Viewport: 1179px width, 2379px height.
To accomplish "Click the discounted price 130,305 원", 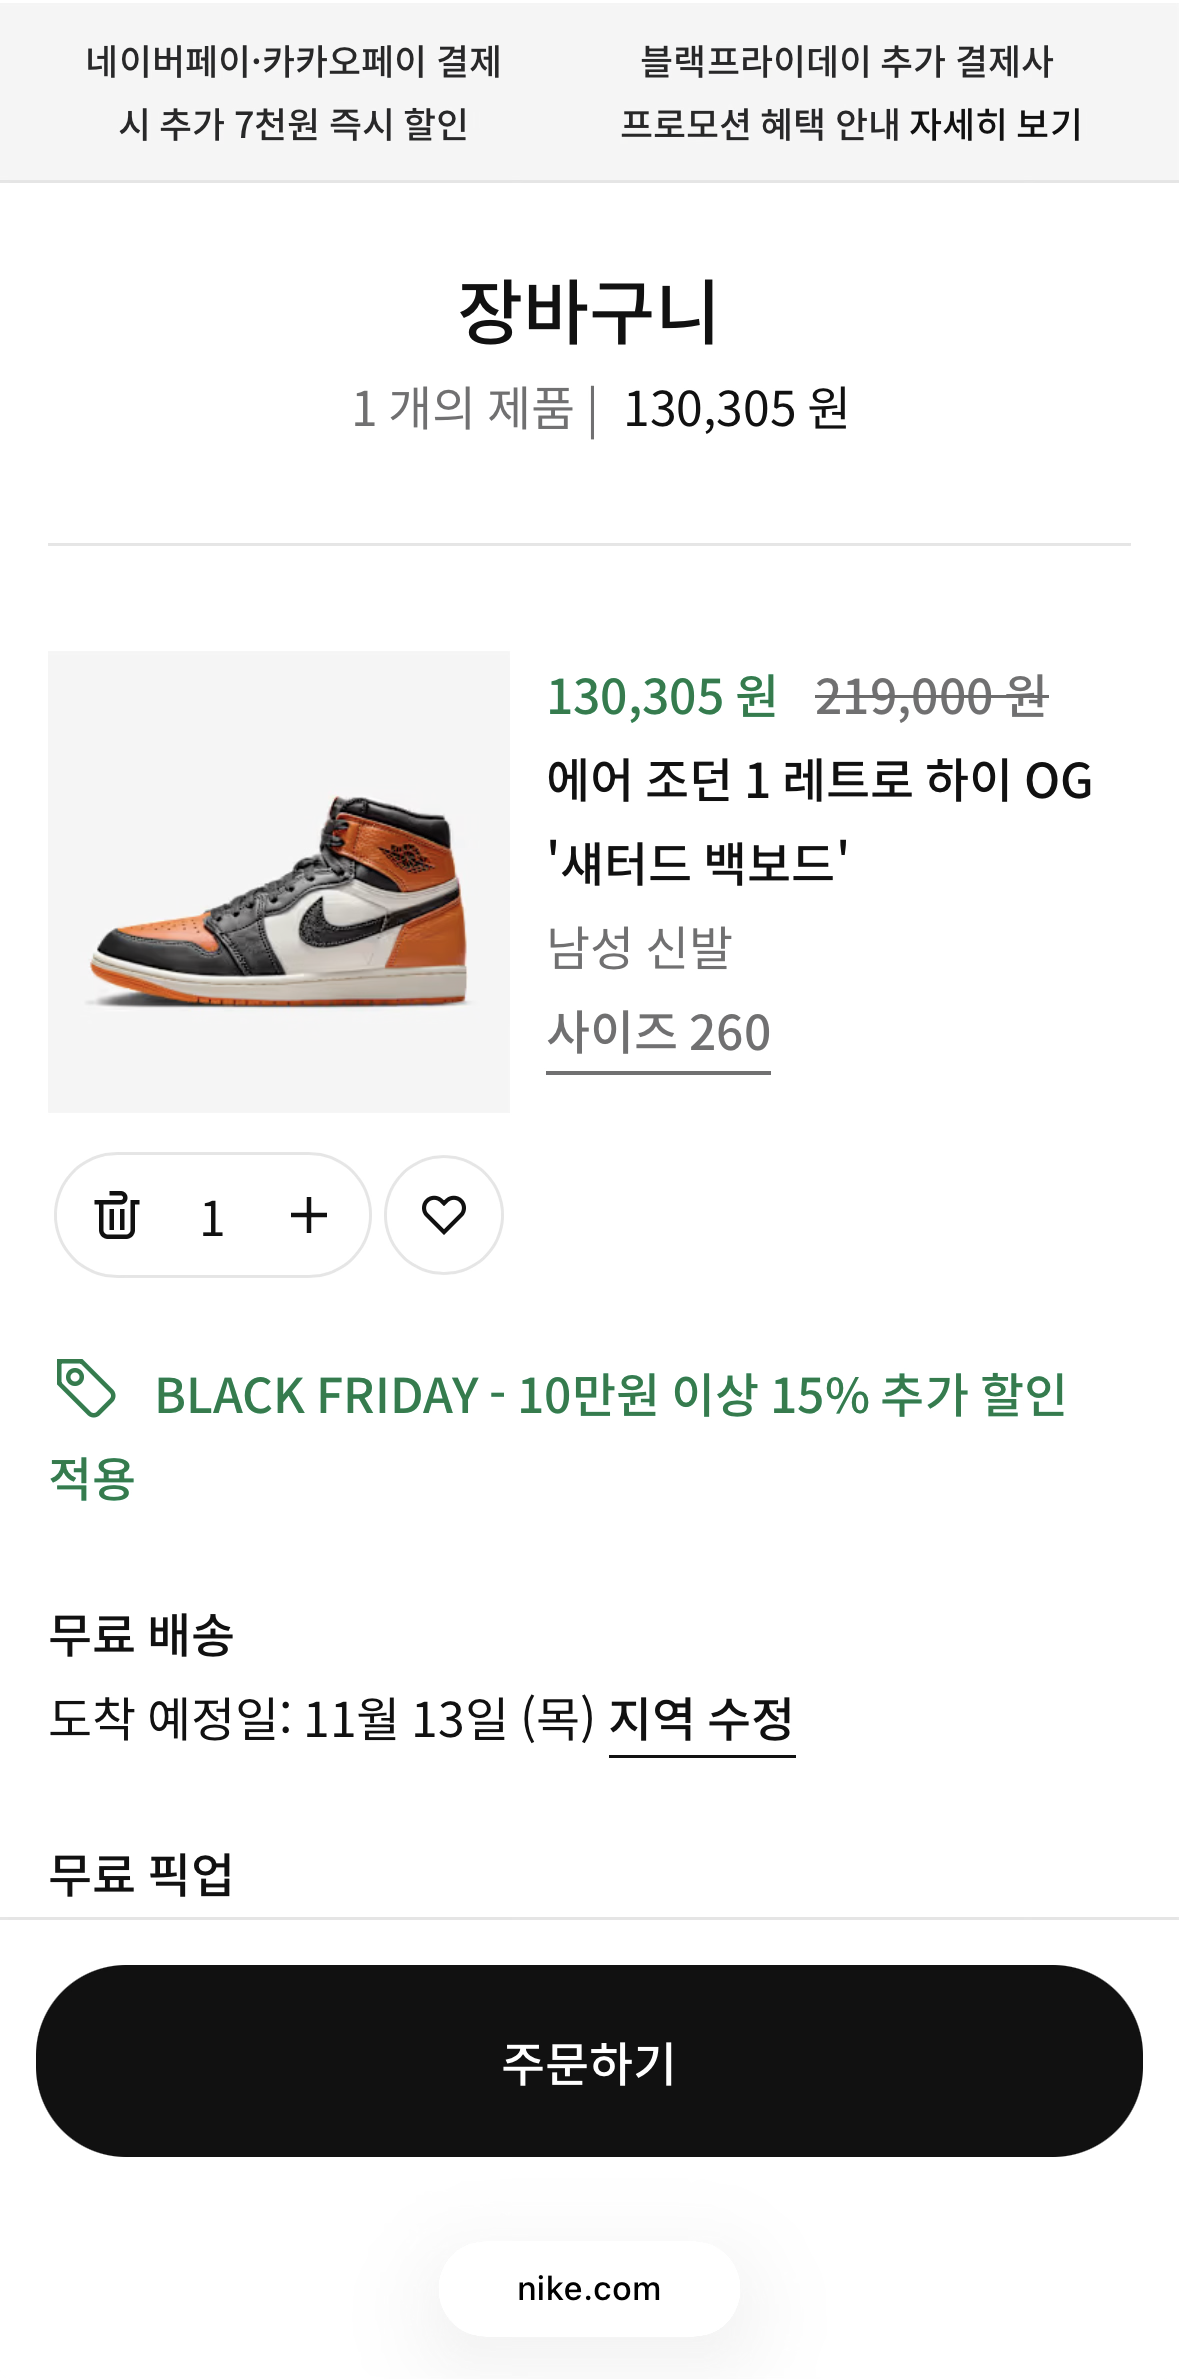I will 662,697.
